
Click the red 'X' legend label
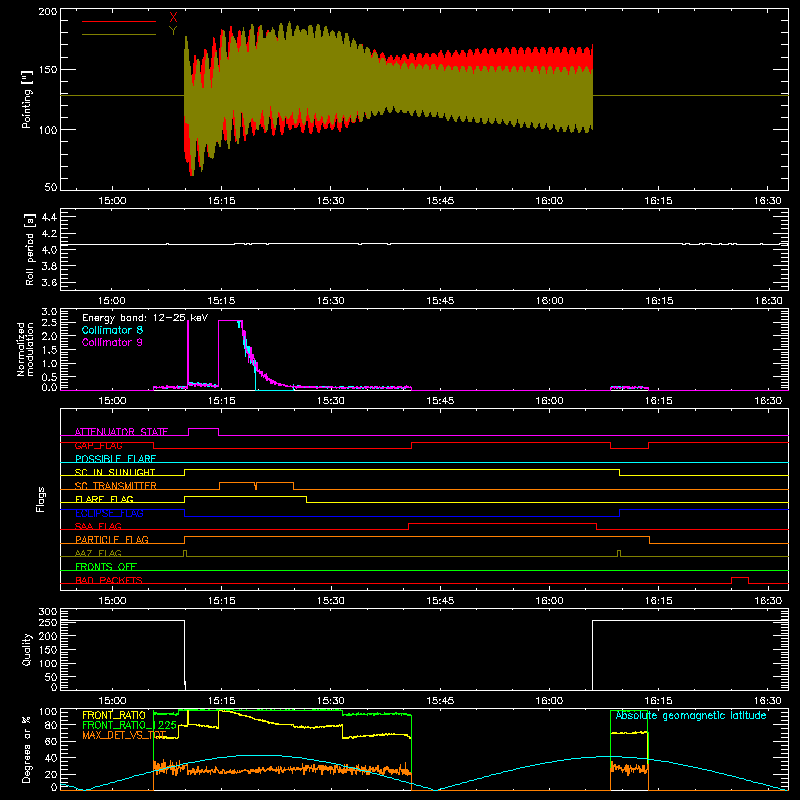tap(173, 18)
